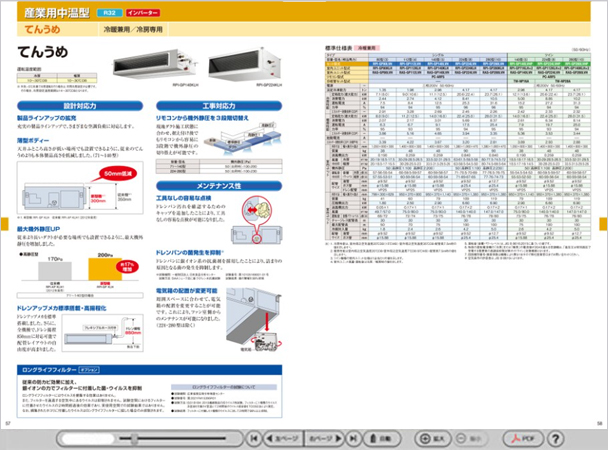
Task: Zoom in with the 拡大 button
Action: [x=433, y=438]
